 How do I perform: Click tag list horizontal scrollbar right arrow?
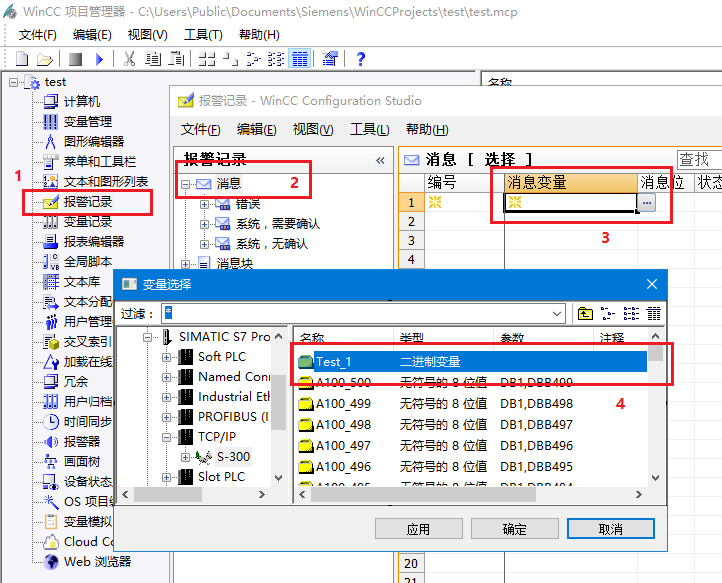(638, 495)
